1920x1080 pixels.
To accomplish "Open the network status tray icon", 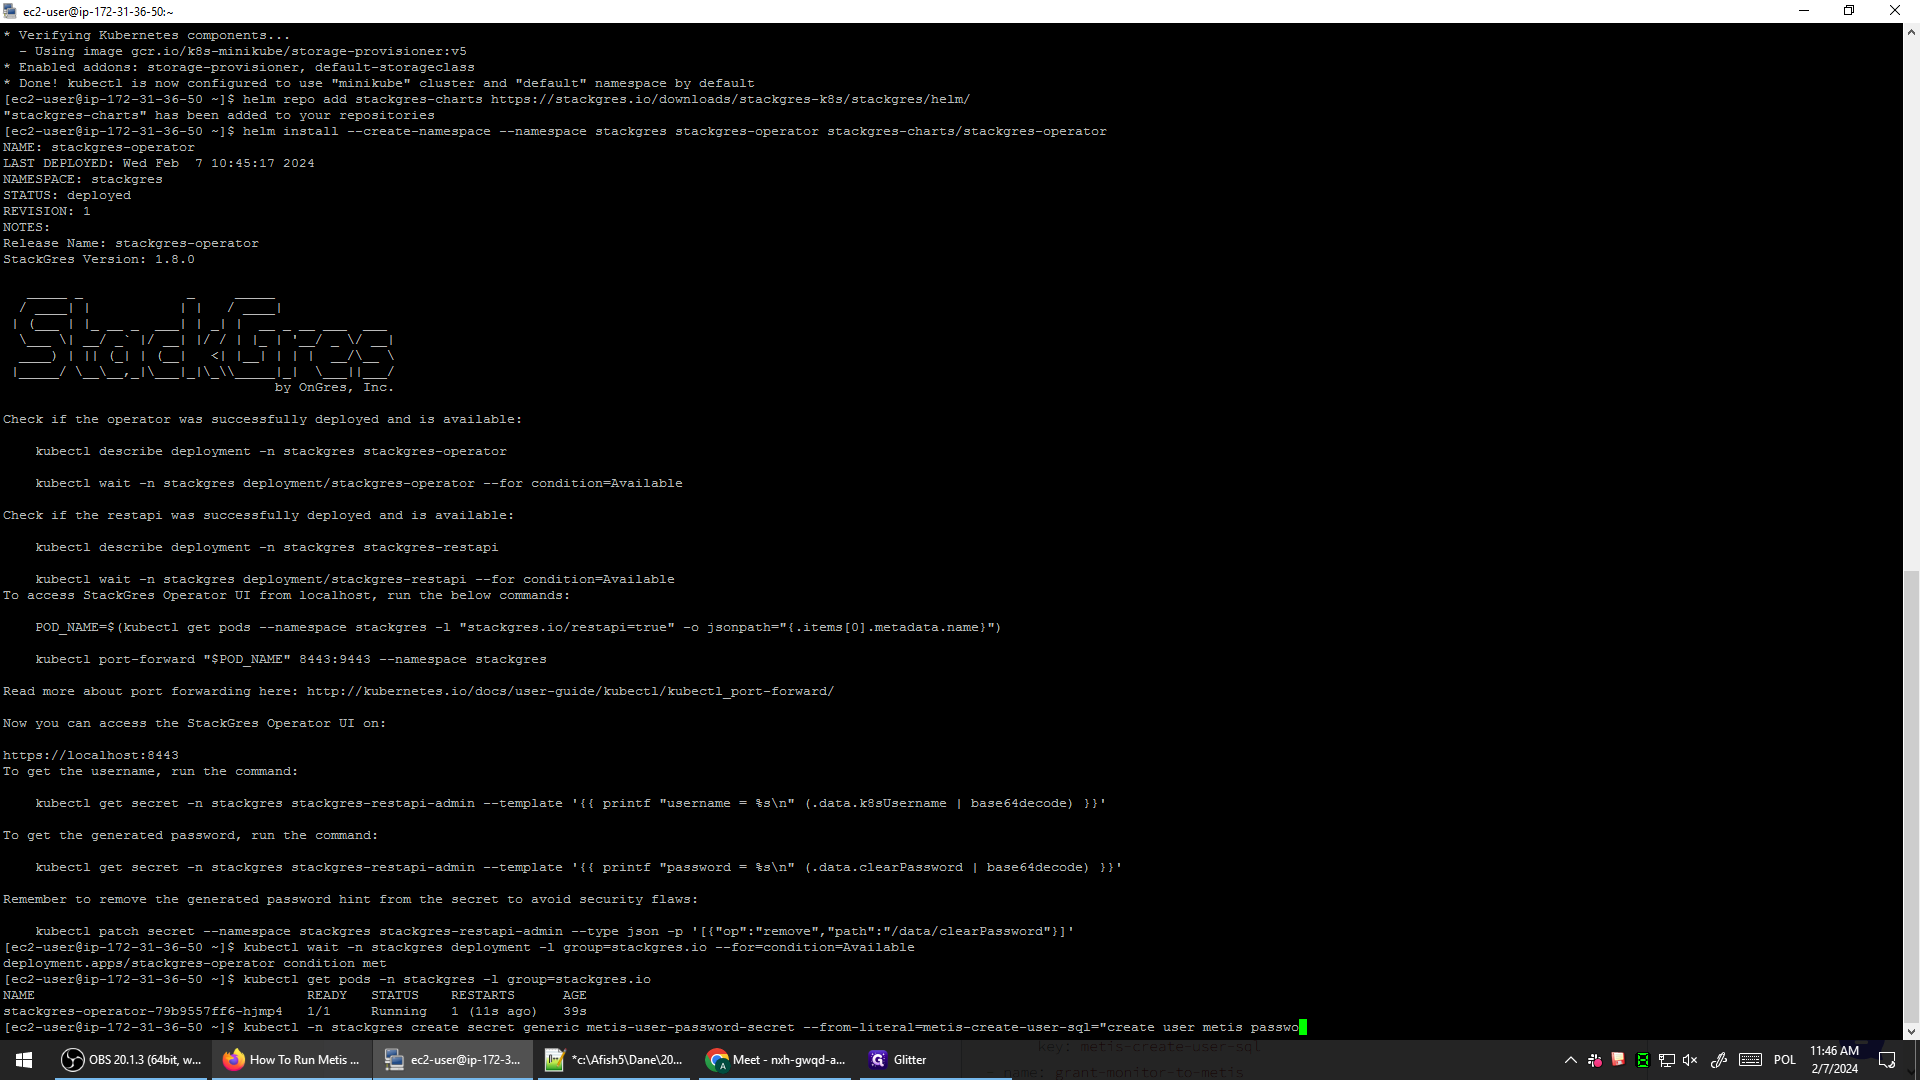I will (x=1666, y=1060).
